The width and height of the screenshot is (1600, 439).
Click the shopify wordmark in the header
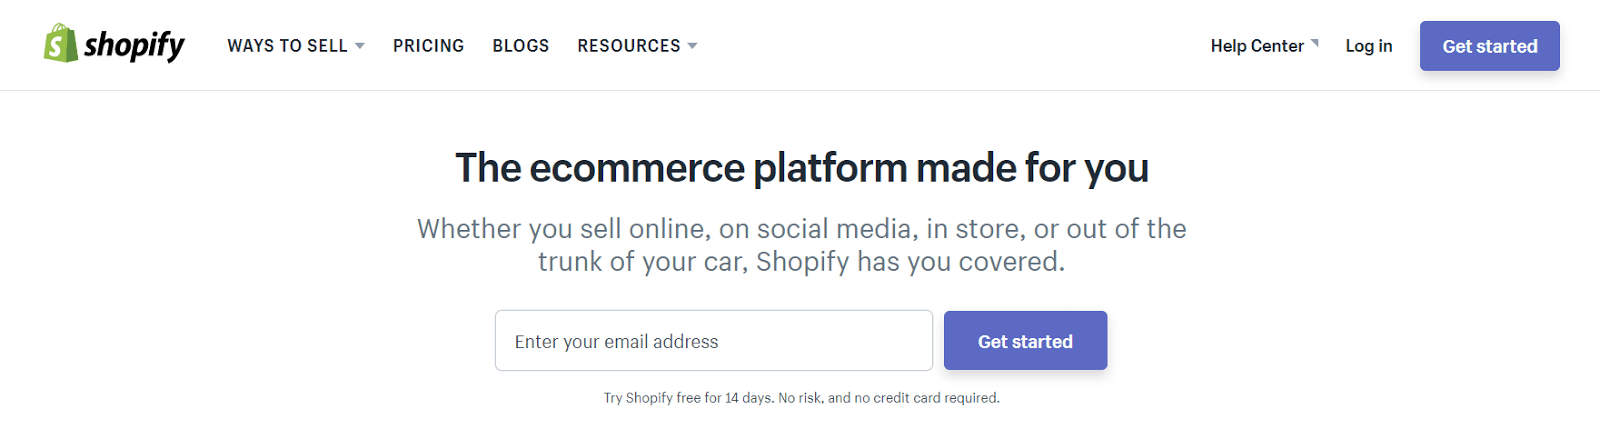(134, 45)
